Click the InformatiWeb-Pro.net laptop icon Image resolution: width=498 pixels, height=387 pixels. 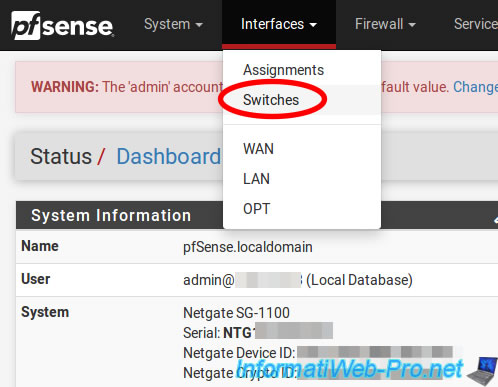point(482,371)
